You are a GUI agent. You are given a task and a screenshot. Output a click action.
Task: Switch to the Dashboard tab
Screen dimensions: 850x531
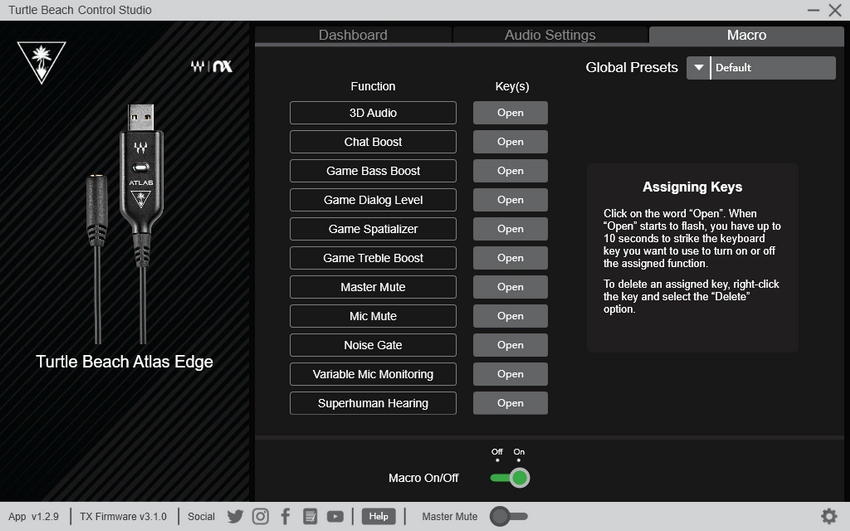[353, 35]
